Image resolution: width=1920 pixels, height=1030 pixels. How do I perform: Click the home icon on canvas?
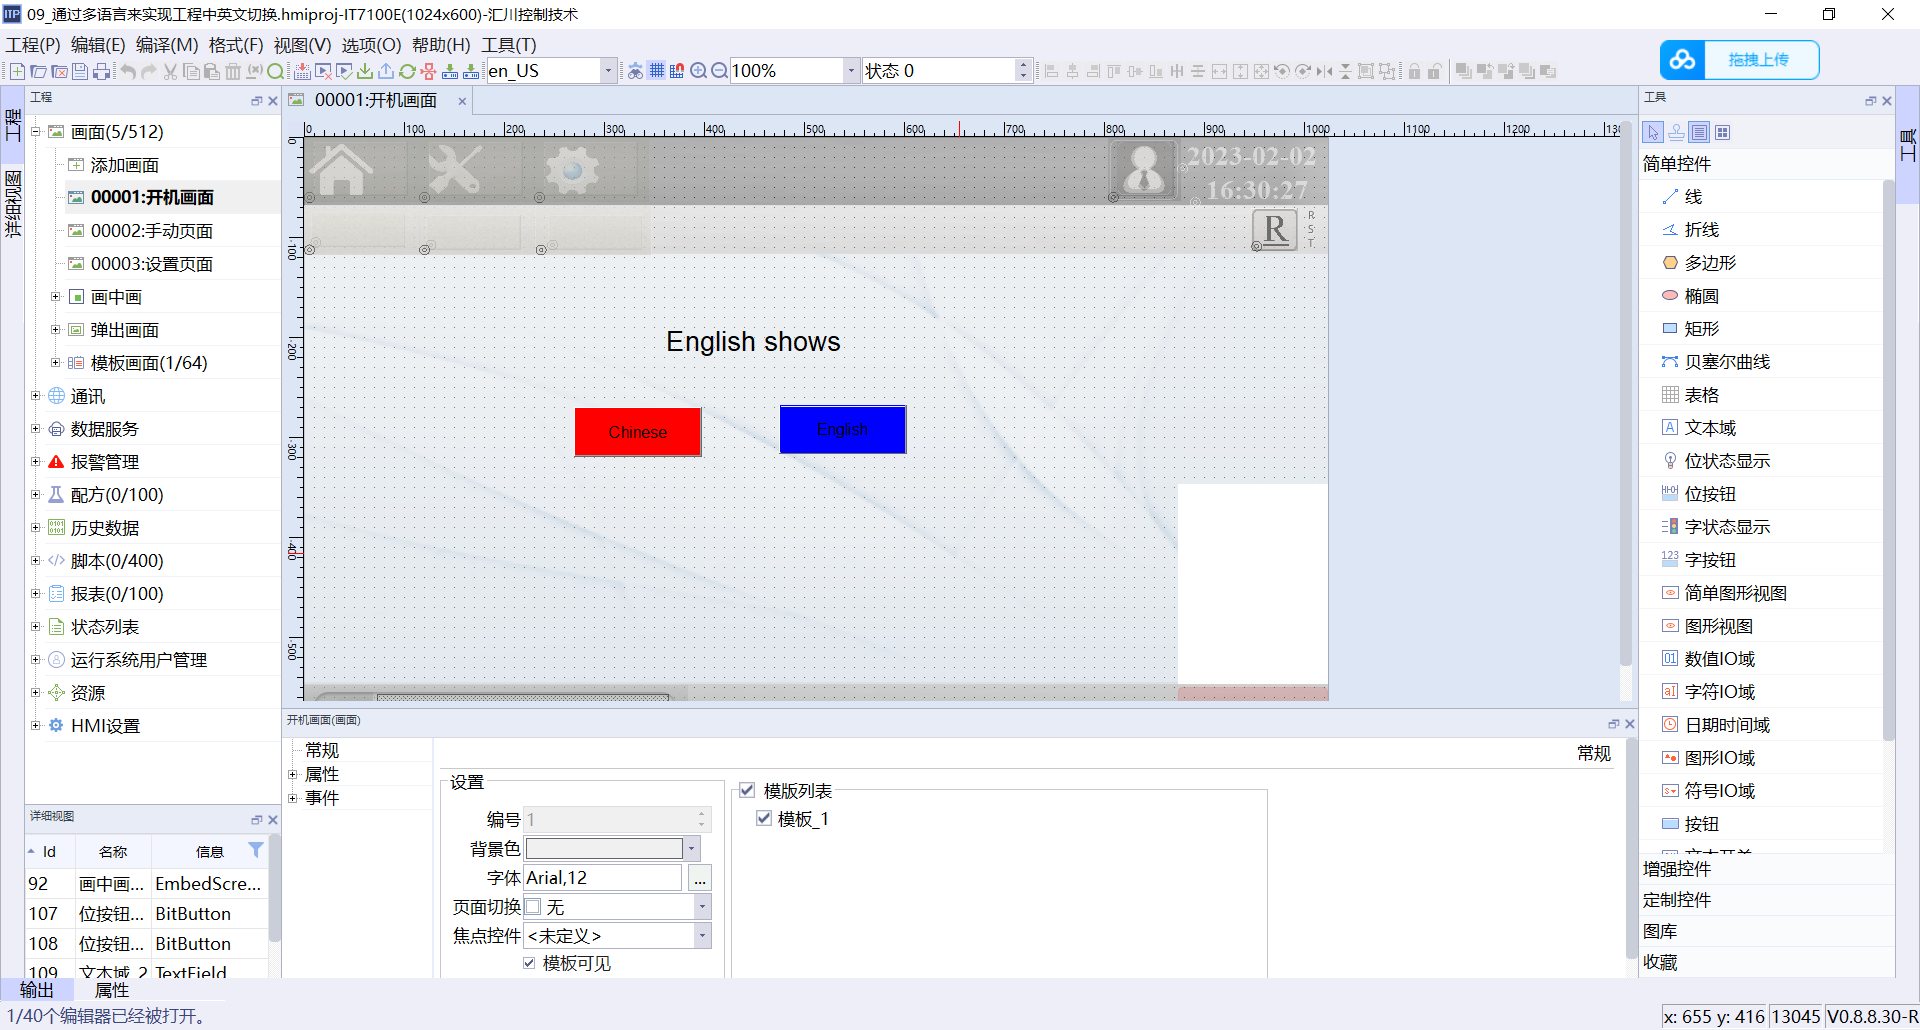[x=342, y=169]
